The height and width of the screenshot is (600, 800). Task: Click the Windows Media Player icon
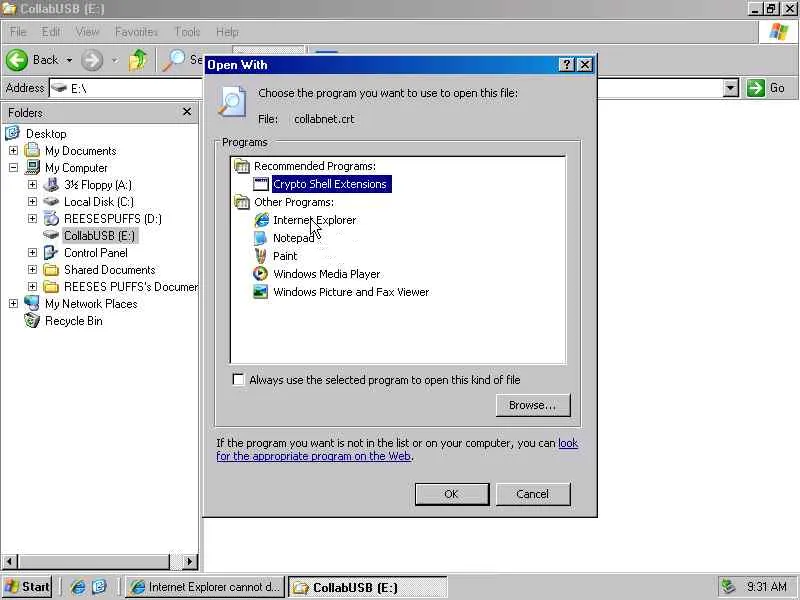261,274
